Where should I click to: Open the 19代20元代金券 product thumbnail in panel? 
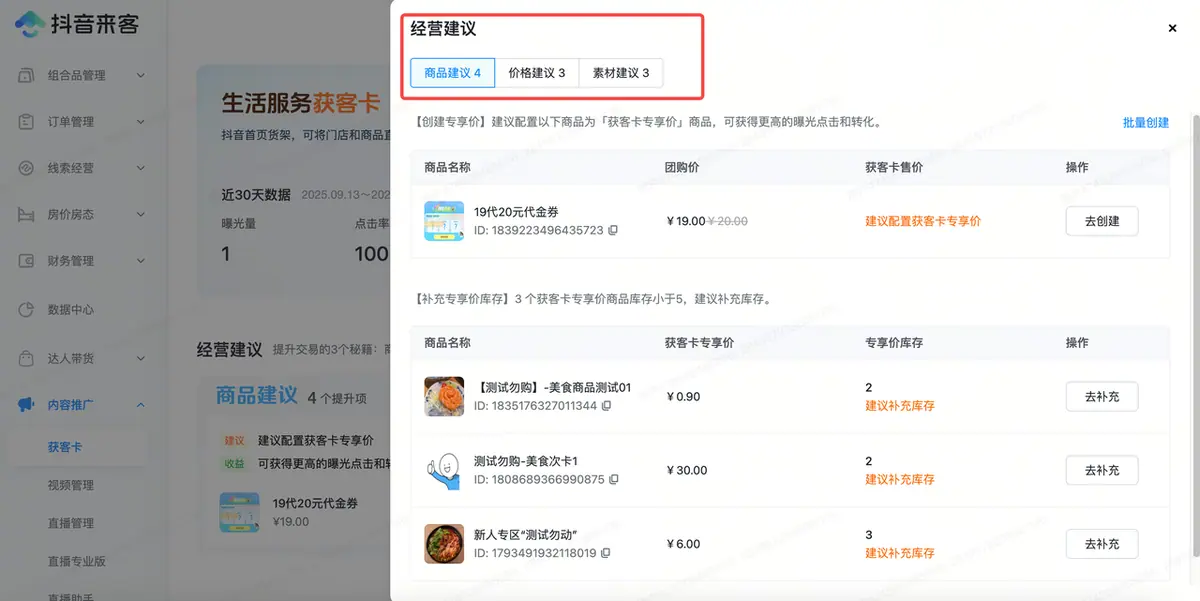tap(444, 221)
